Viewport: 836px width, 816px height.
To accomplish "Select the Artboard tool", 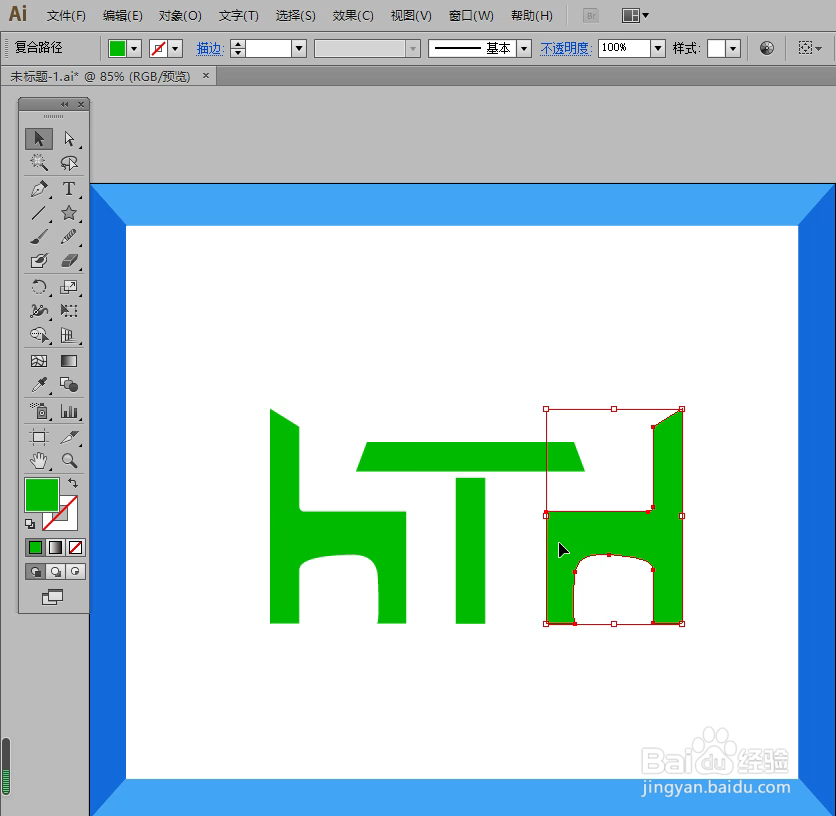I will point(39,437).
